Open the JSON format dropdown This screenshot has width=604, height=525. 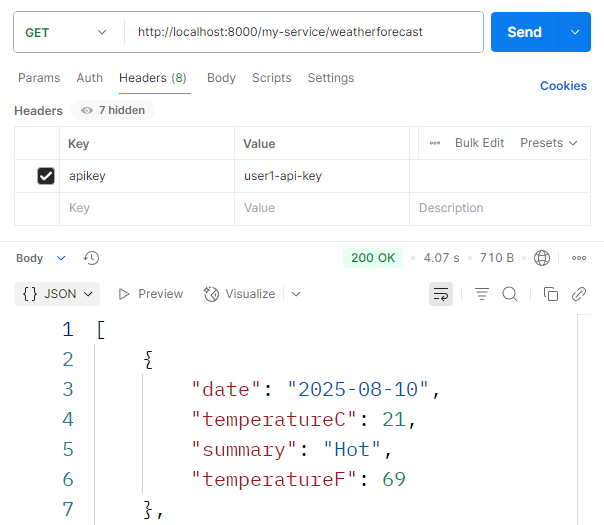59,294
